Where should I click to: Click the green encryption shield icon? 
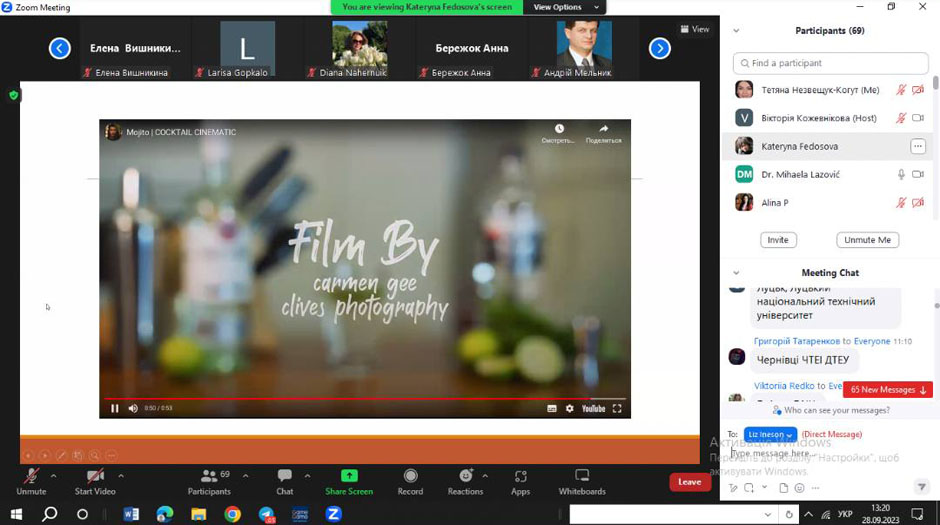point(14,95)
